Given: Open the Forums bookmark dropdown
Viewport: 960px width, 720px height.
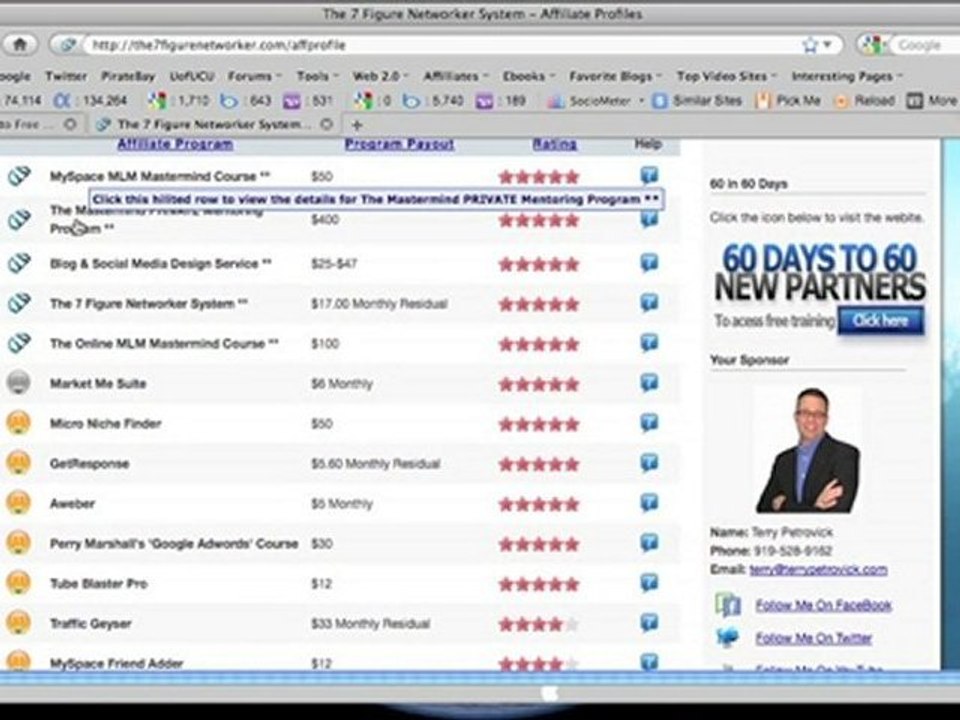Looking at the screenshot, I should click(254, 77).
